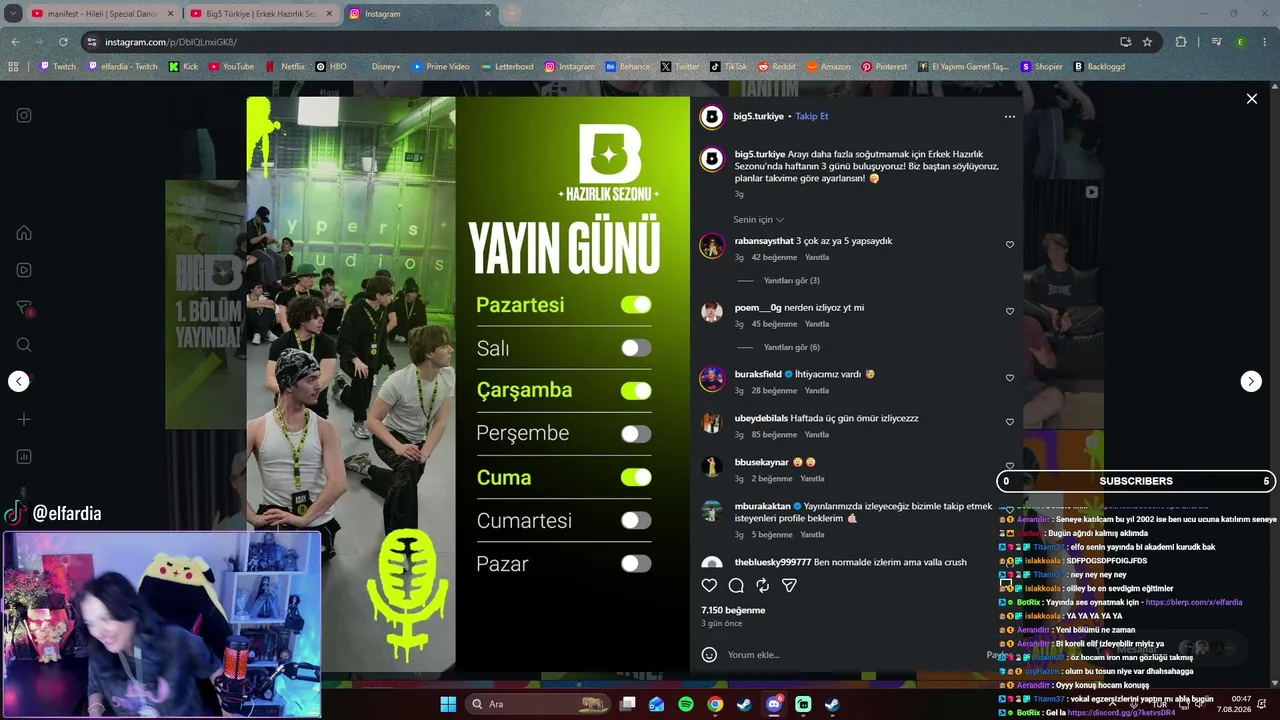The image size is (1280, 720).
Task: Open rabansaysthat's profile avatar
Action: click(712, 247)
